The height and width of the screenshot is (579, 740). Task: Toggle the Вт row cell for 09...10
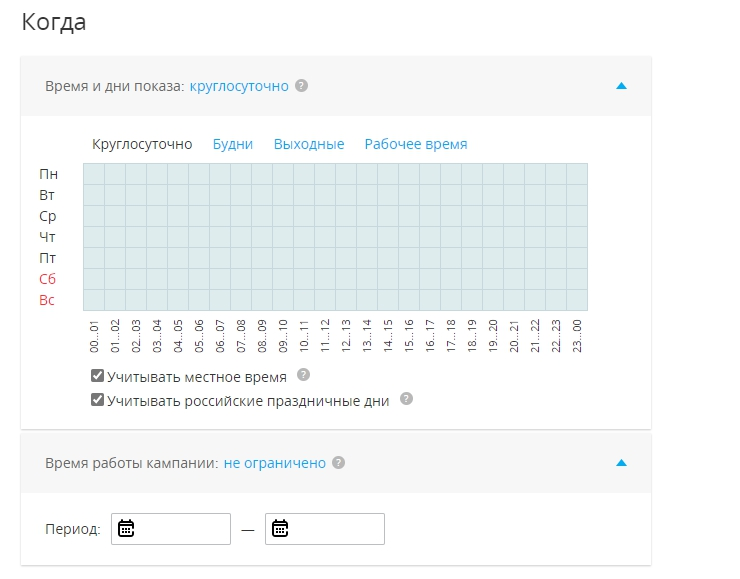(x=283, y=195)
